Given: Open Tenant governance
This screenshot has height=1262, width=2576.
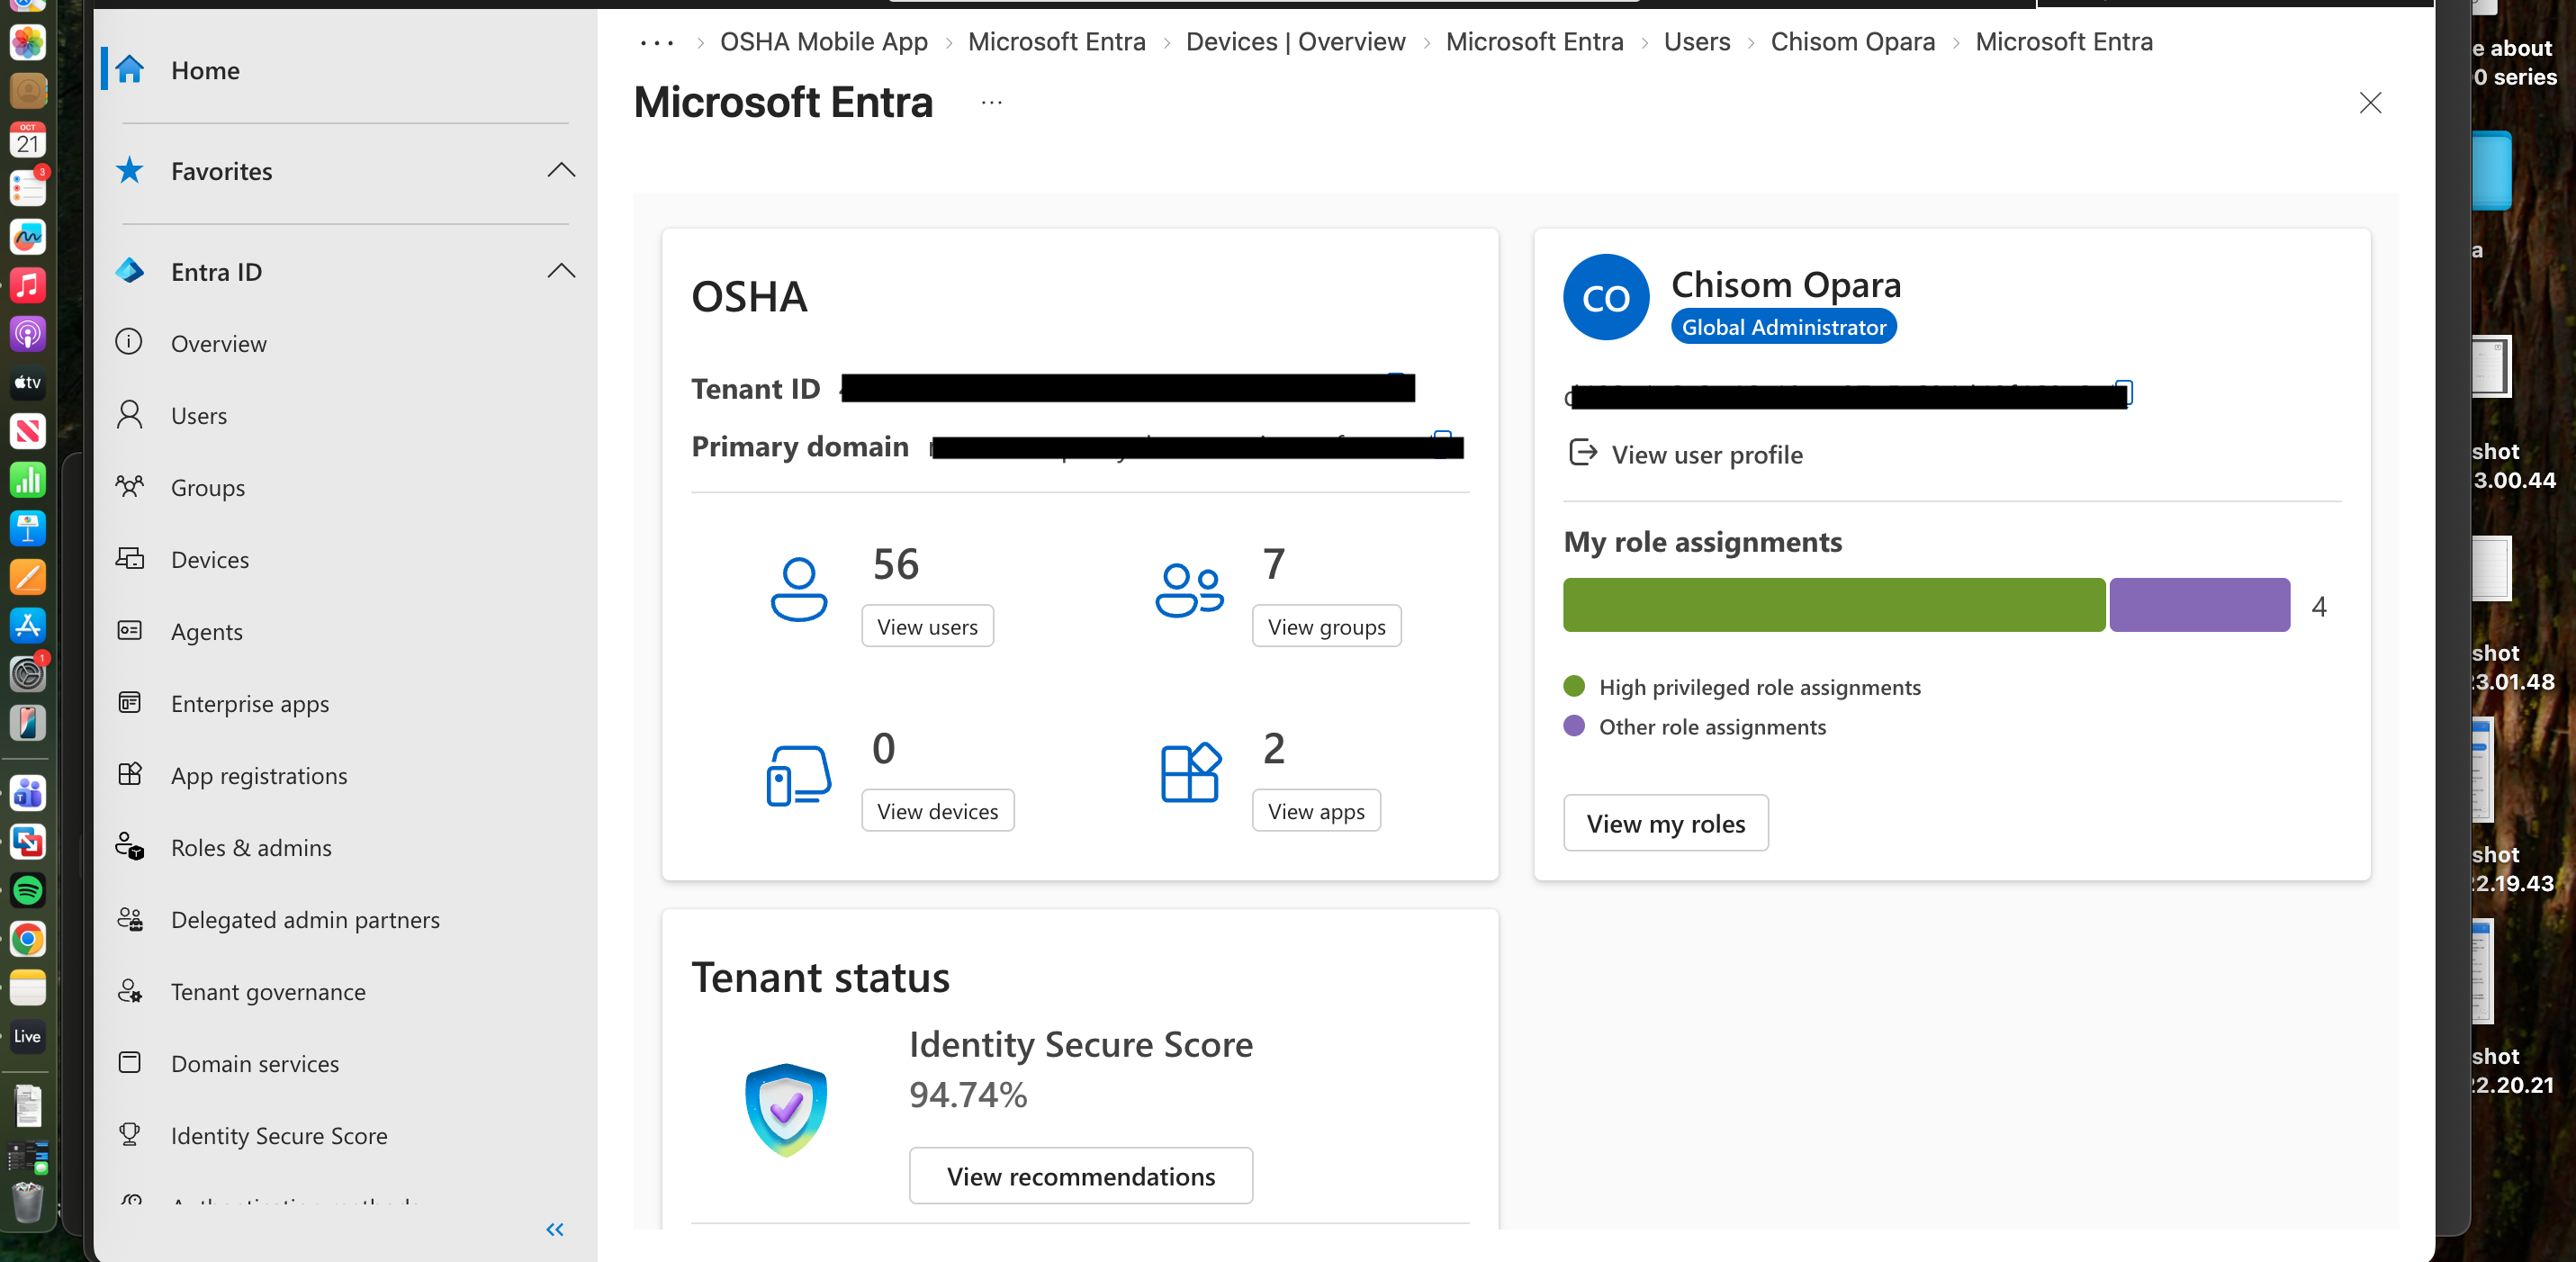Looking at the screenshot, I should tap(268, 991).
